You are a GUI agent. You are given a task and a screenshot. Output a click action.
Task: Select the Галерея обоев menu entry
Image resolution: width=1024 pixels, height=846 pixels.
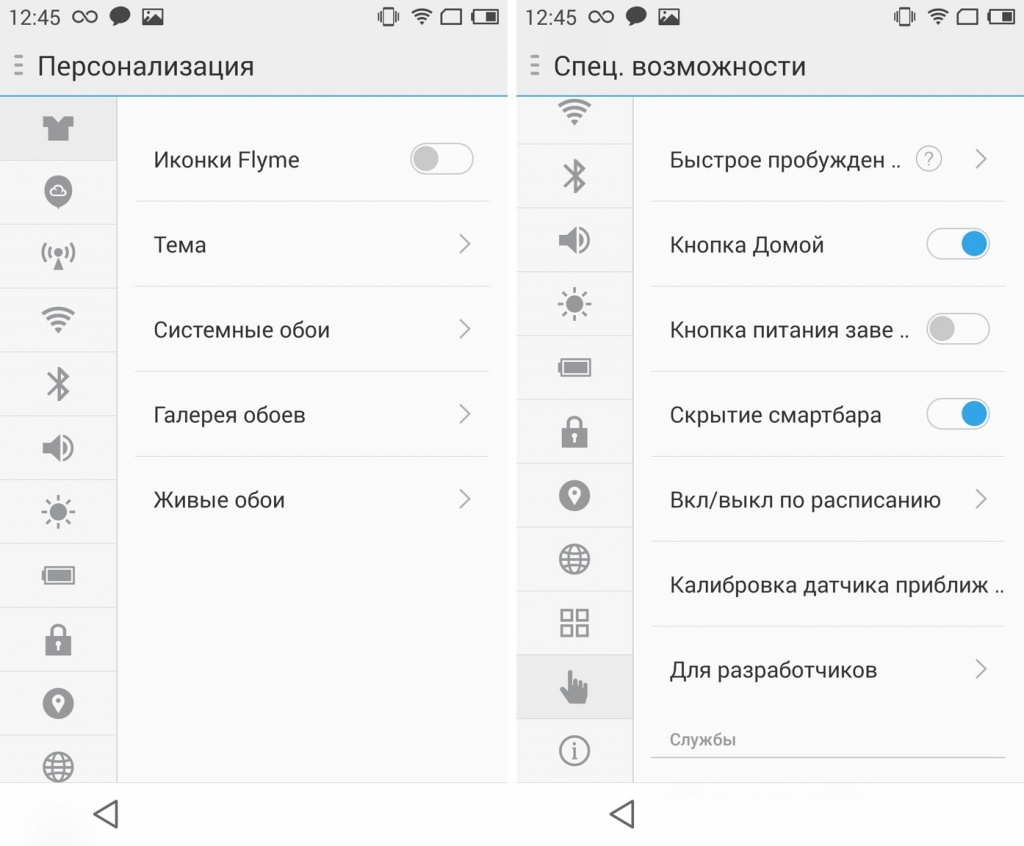coord(312,414)
